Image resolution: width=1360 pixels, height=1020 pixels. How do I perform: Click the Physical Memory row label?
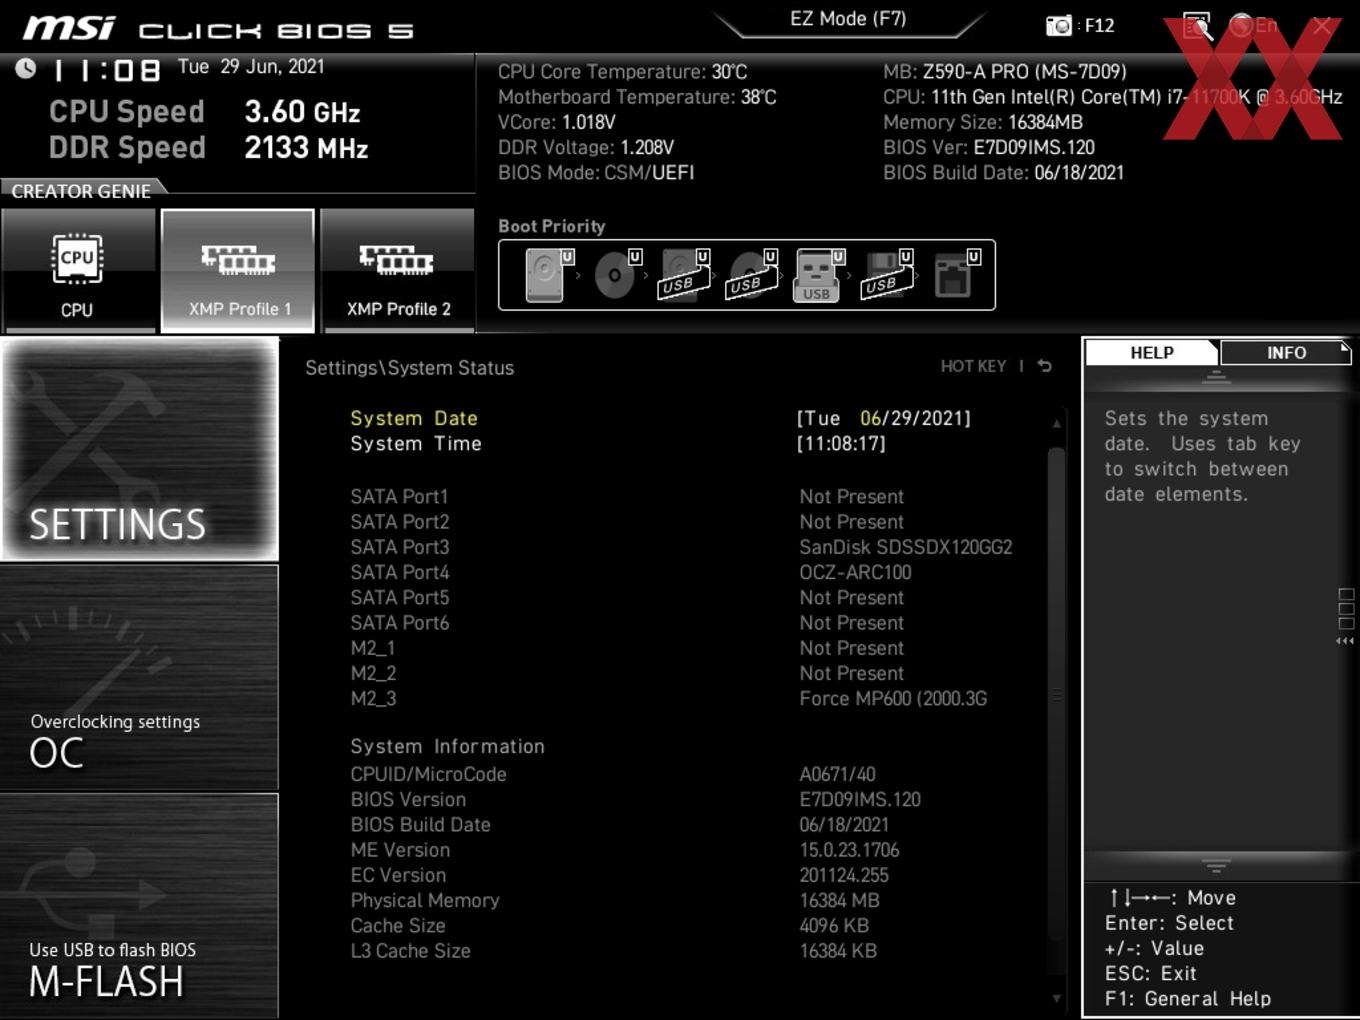tap(425, 900)
